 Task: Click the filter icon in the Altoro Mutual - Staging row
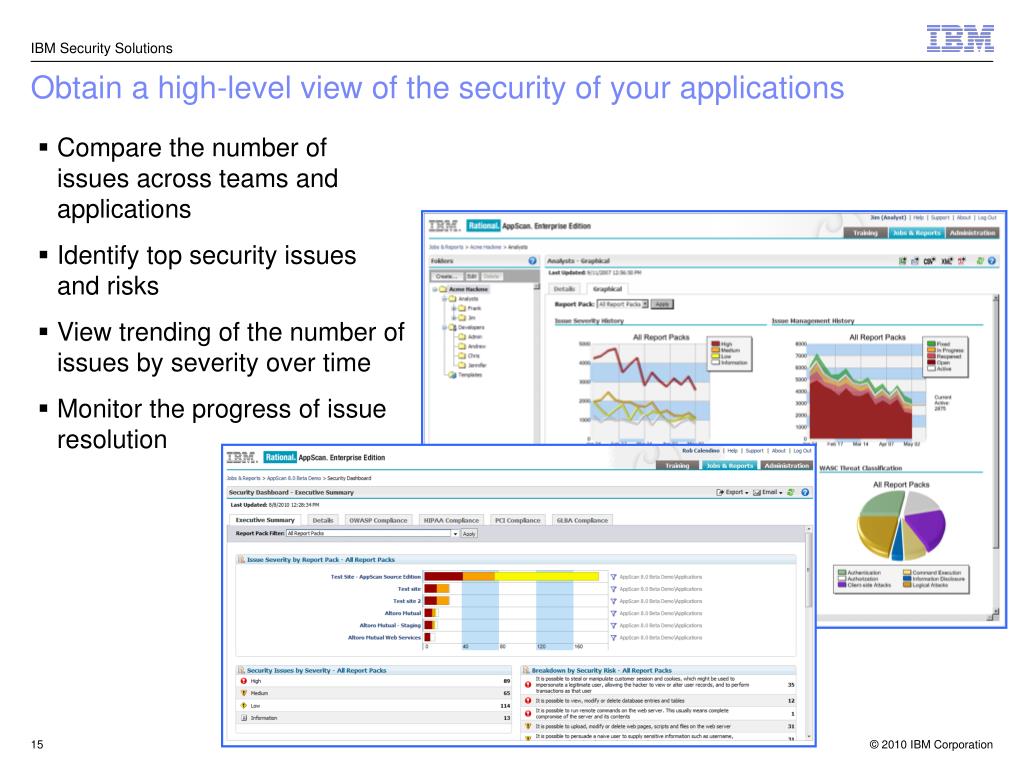pos(613,626)
